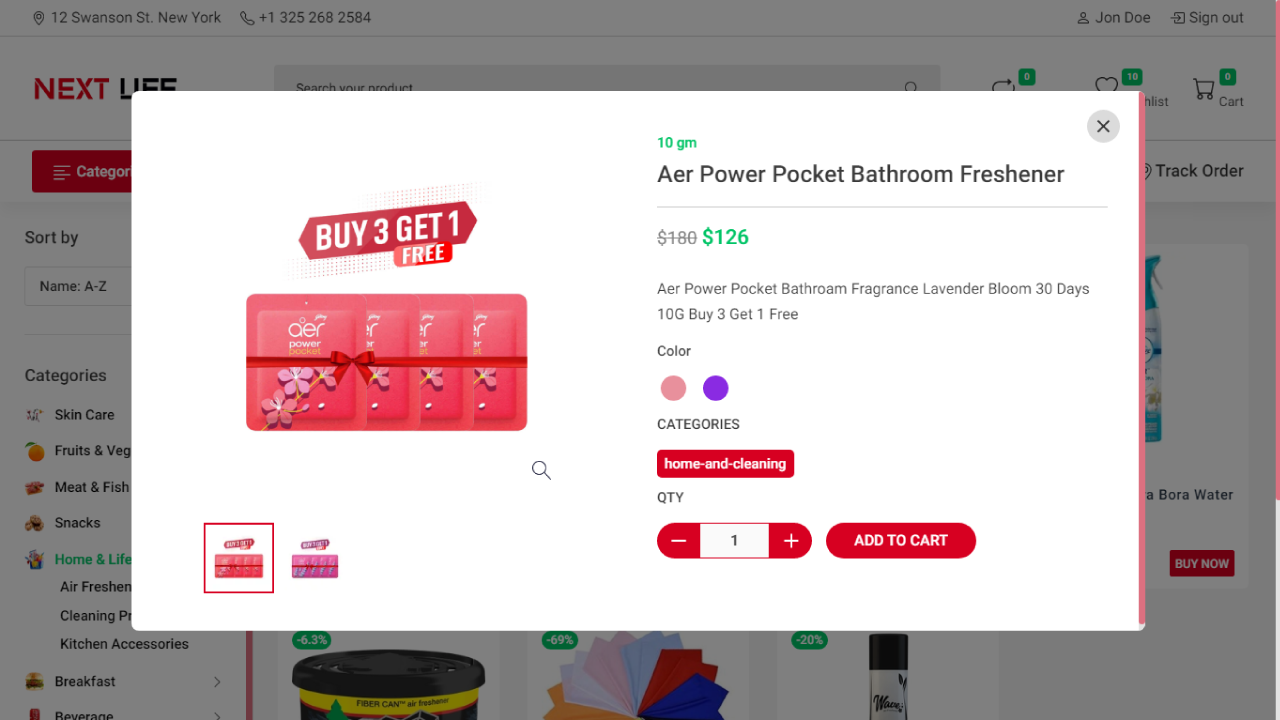Click the magnifier zoom icon on product image
1280x720 pixels.
point(541,470)
